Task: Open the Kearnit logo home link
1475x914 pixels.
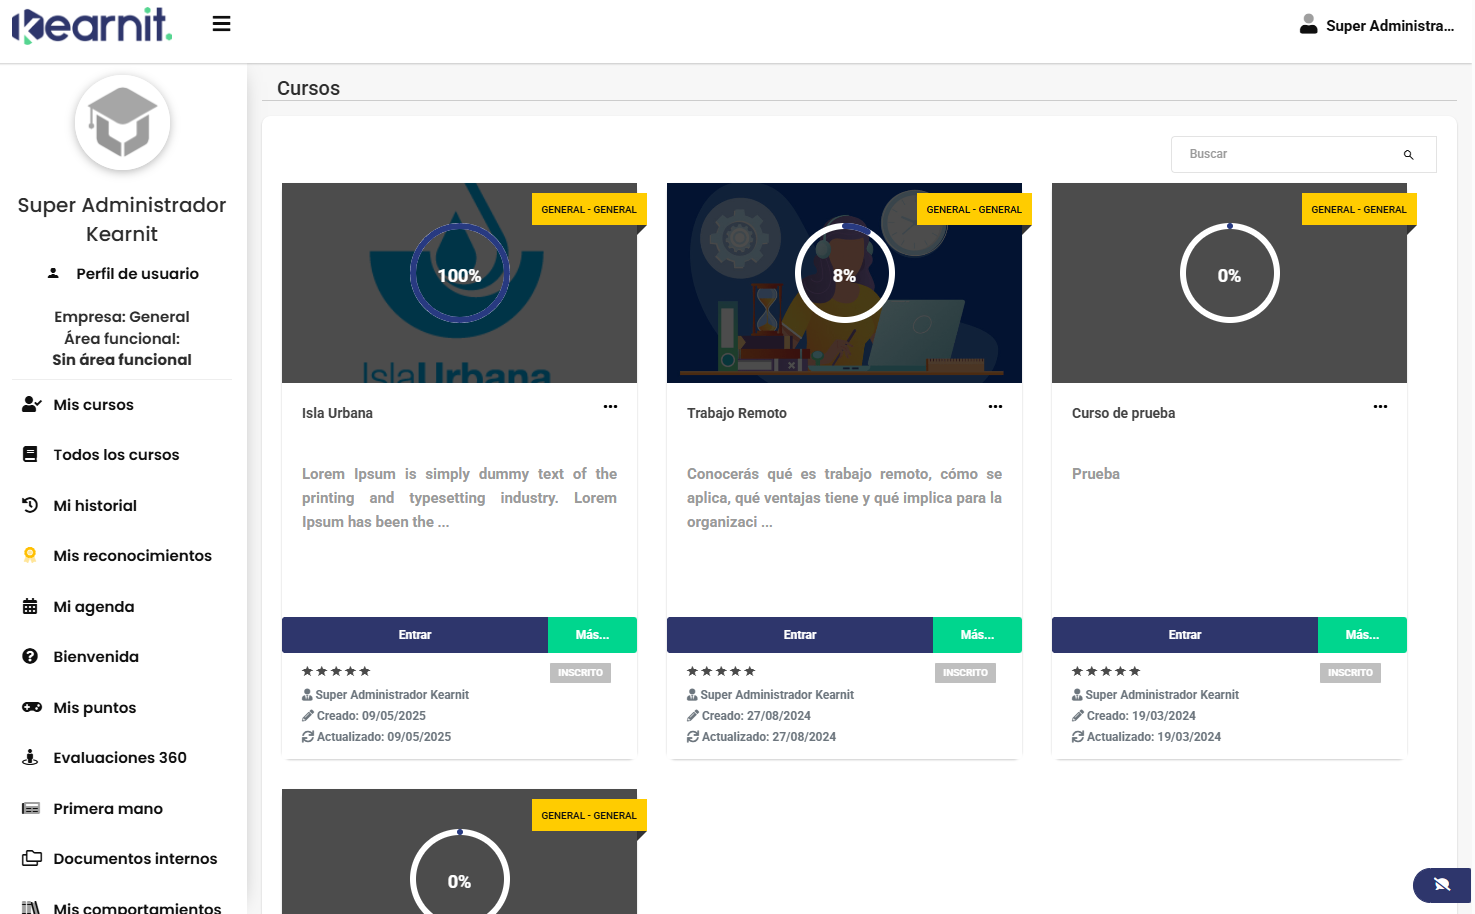Action: (92, 26)
